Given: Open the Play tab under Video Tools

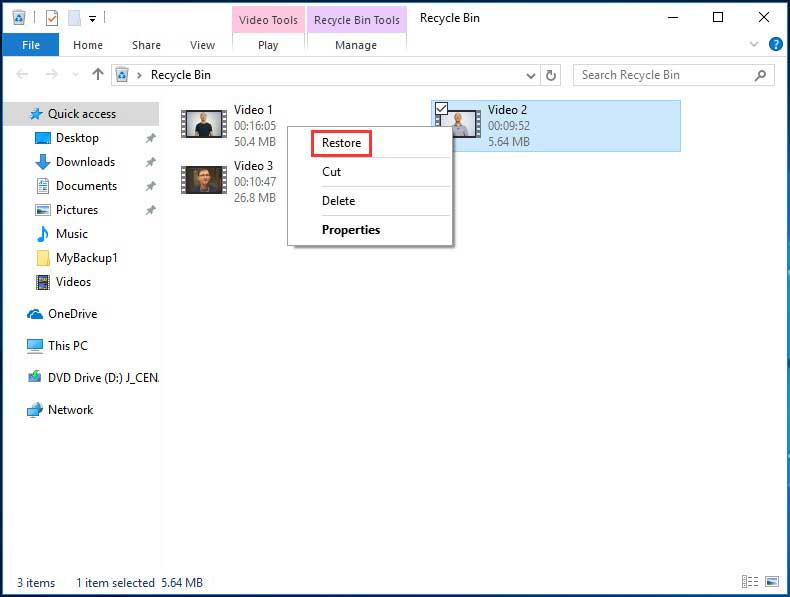Looking at the screenshot, I should pos(268,45).
